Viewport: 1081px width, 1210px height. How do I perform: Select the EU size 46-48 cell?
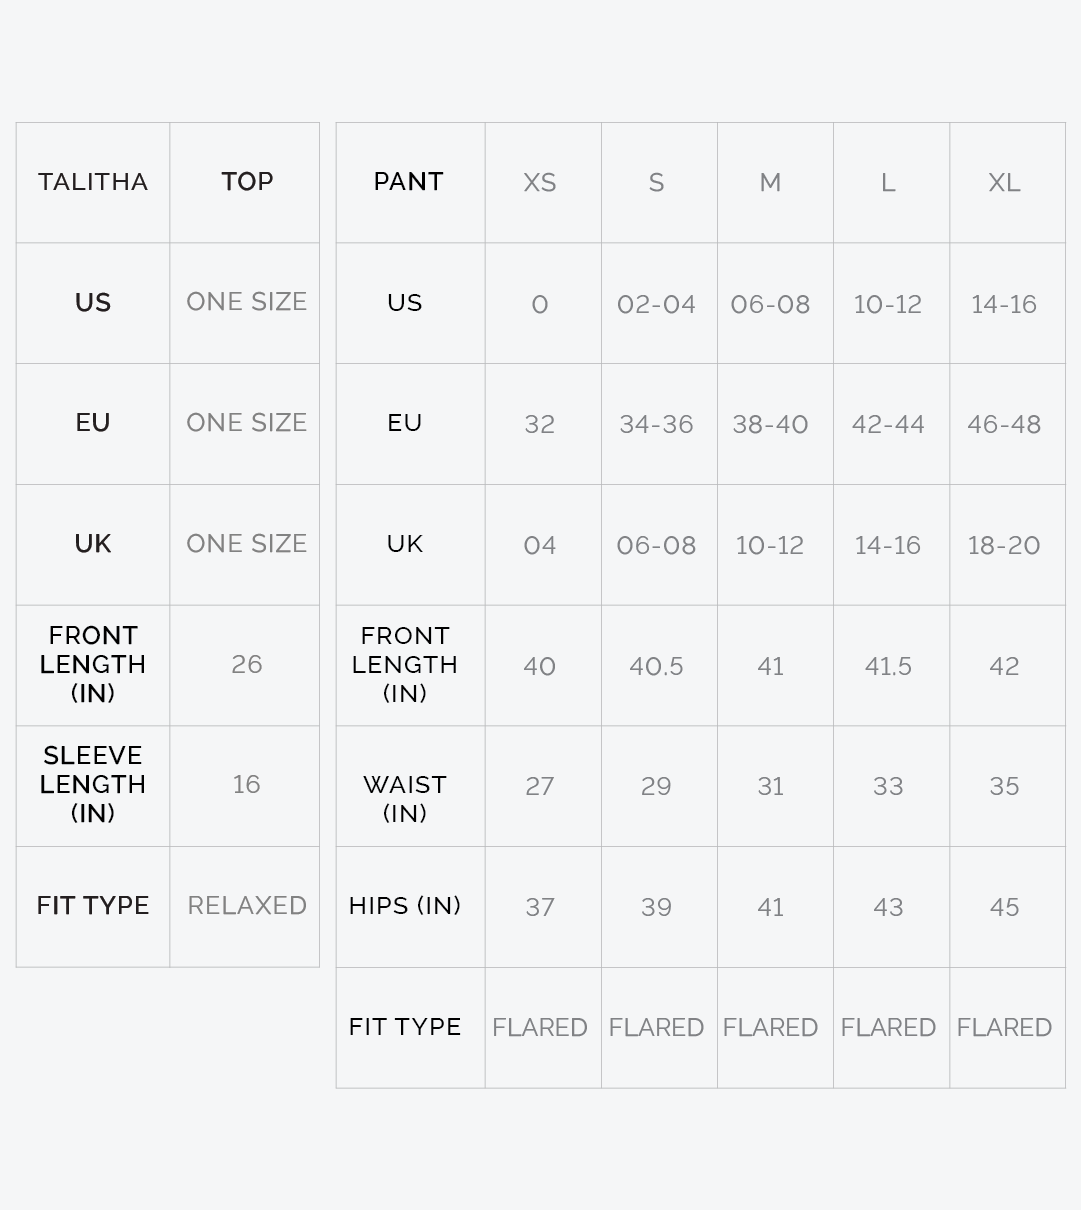pos(1004,425)
